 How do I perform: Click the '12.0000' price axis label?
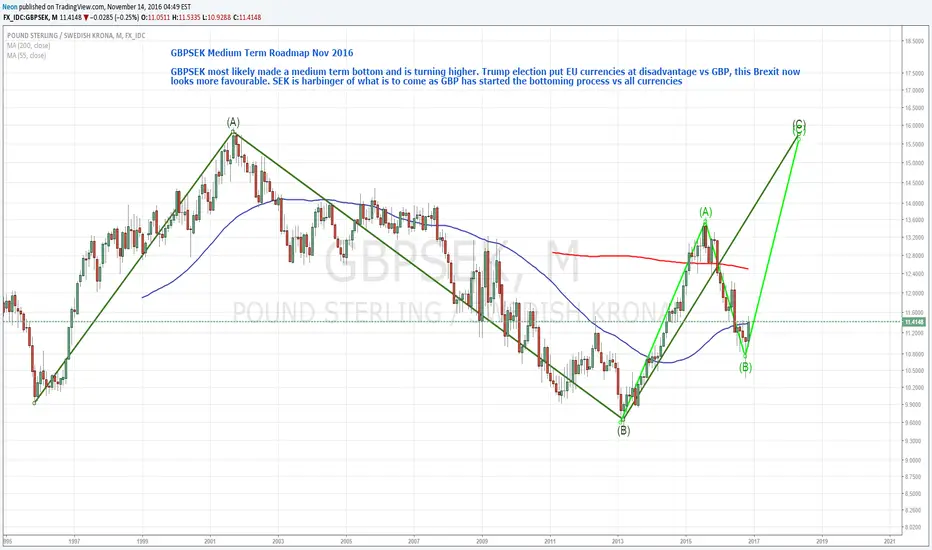tap(914, 293)
